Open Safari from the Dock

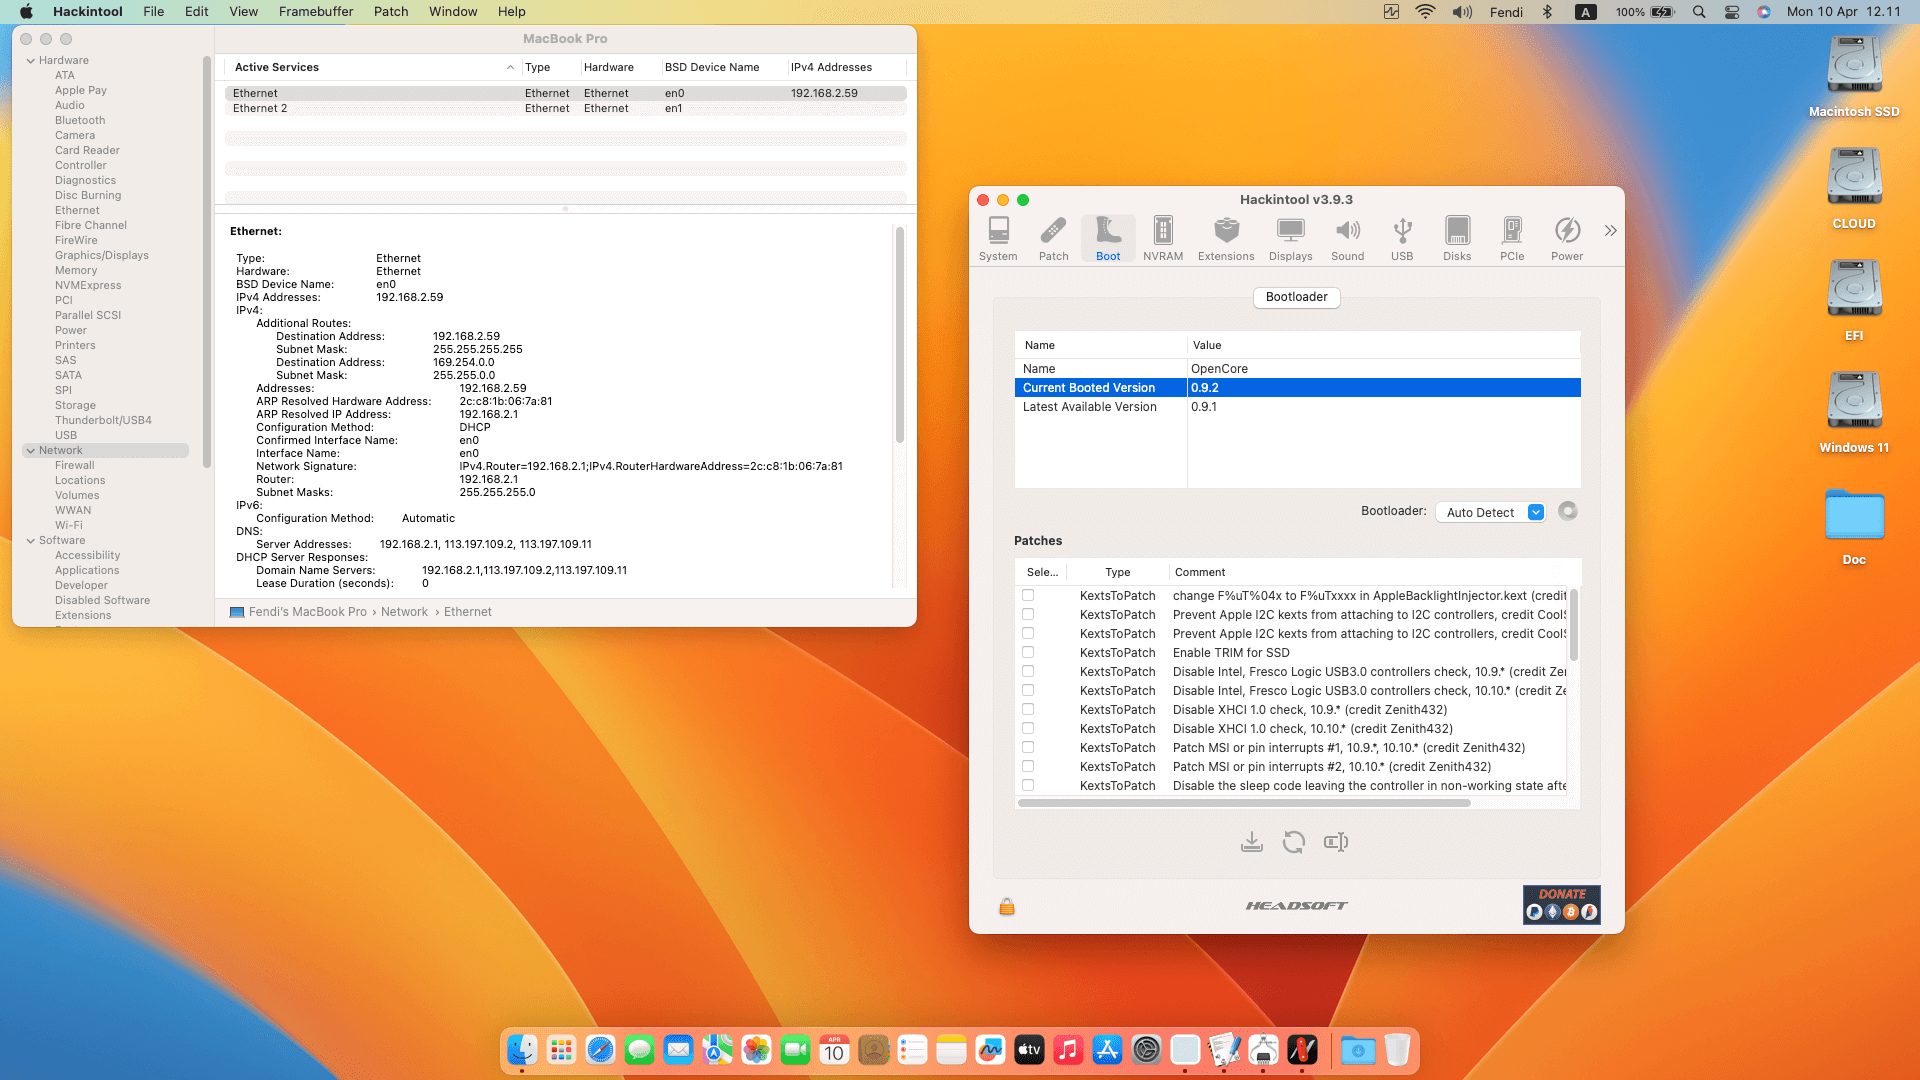[600, 1050]
